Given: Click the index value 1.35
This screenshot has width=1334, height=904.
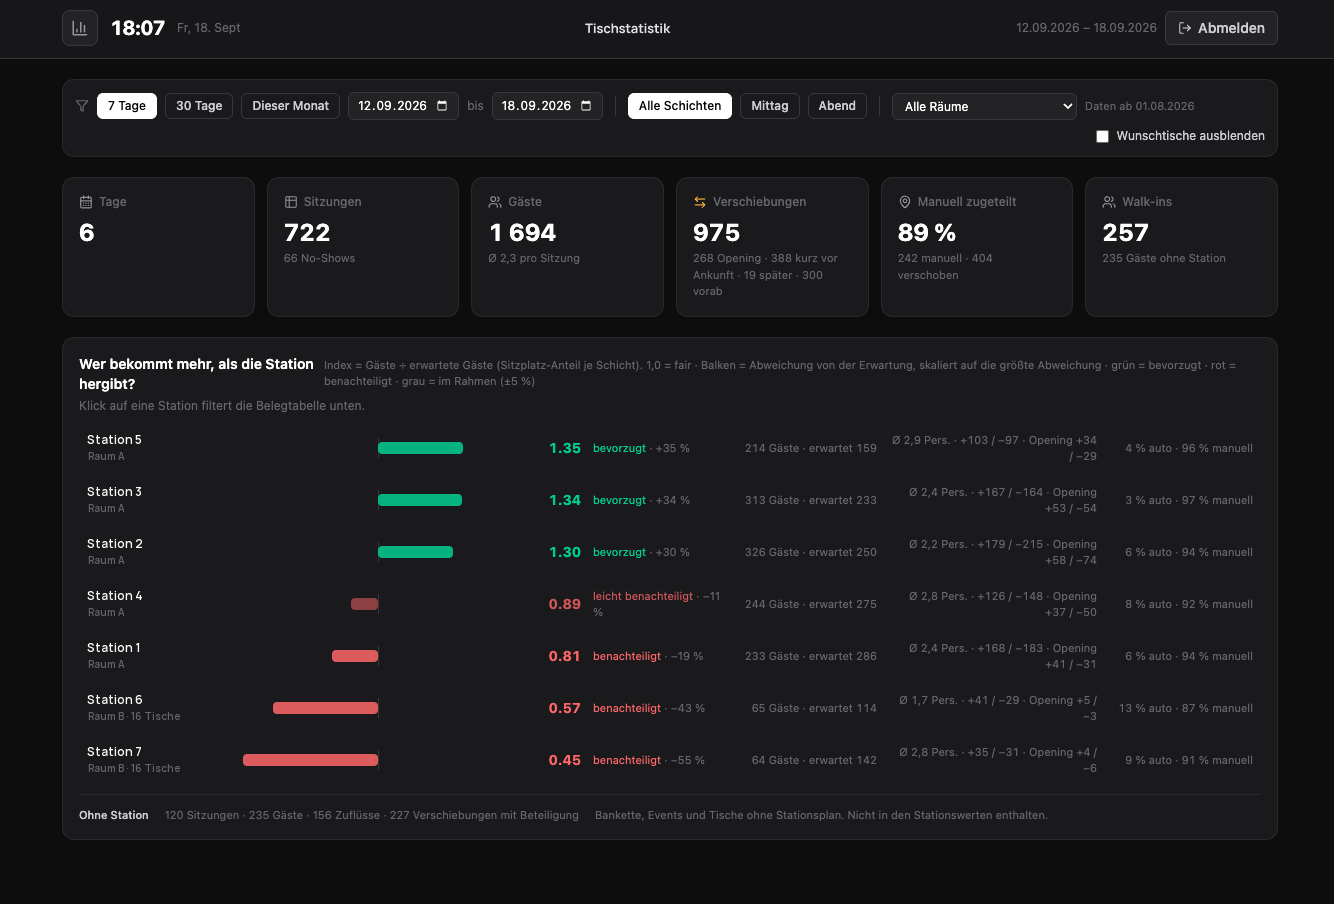Looking at the screenshot, I should point(565,448).
